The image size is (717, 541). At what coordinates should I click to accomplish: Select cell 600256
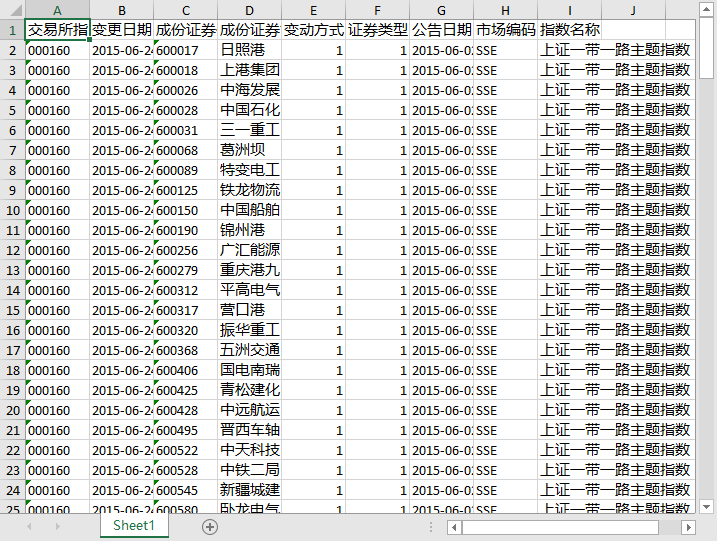[x=186, y=251]
